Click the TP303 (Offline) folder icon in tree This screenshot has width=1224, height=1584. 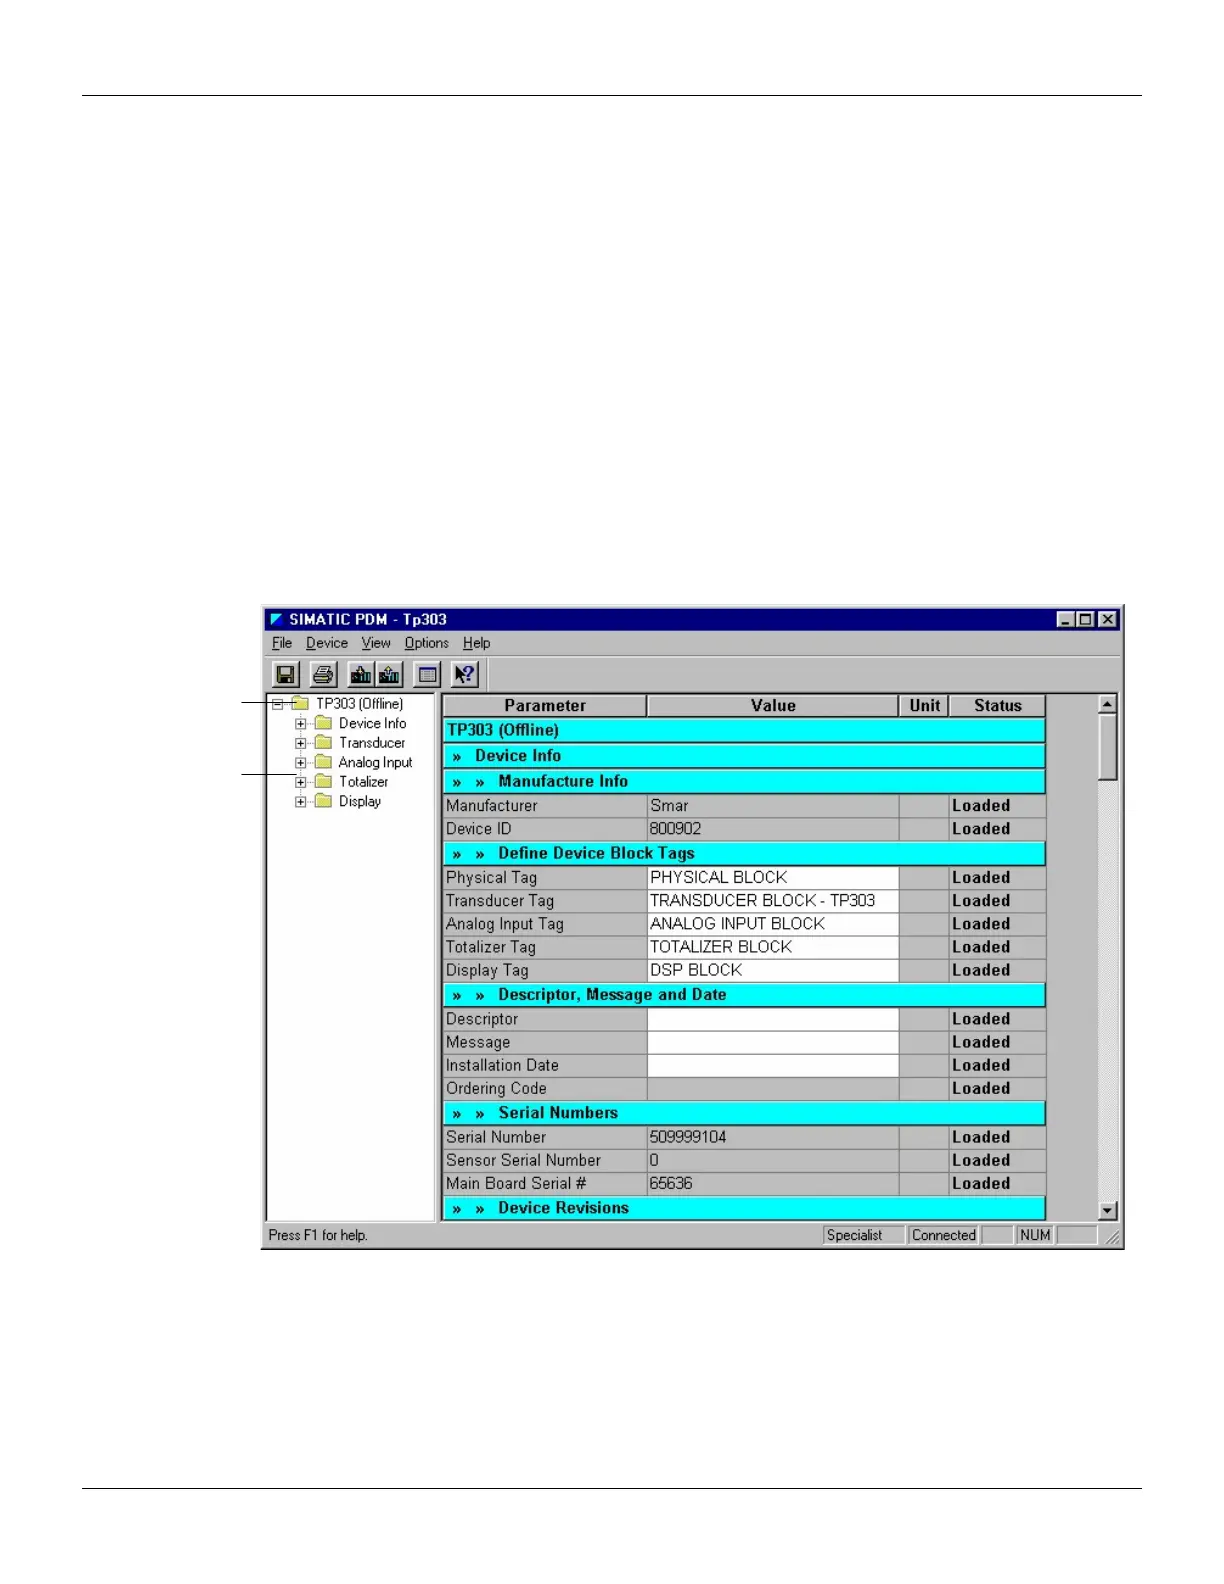(x=300, y=704)
